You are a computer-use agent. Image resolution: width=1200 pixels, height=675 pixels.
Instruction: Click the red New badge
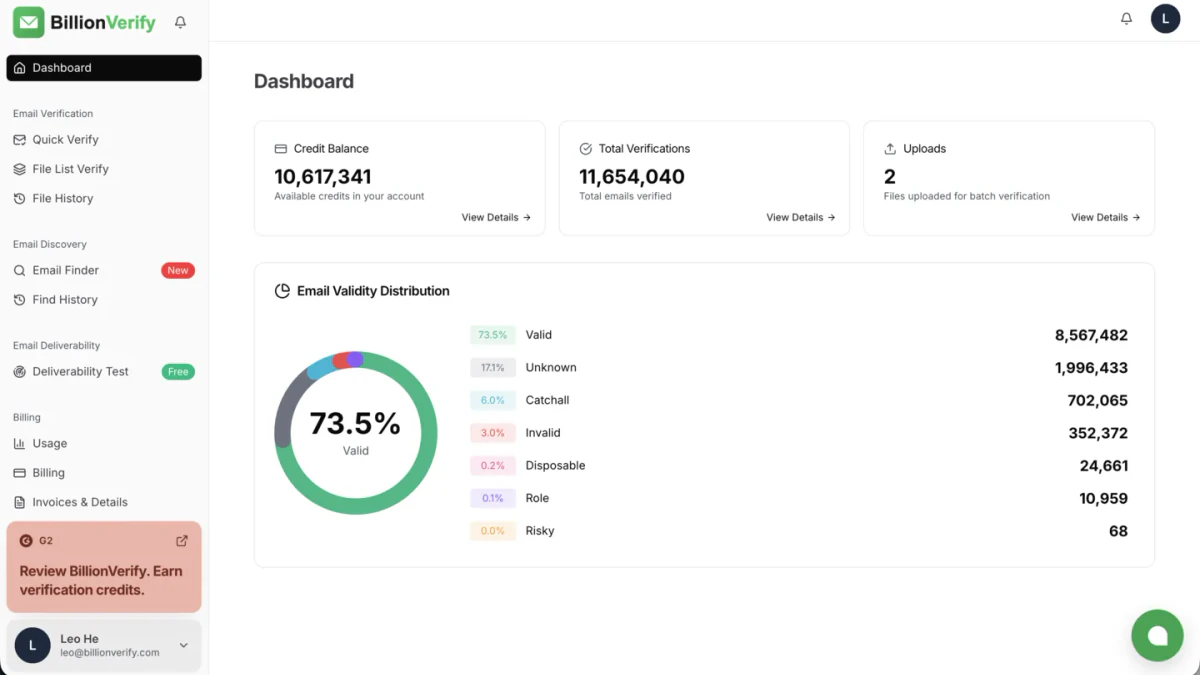178,270
